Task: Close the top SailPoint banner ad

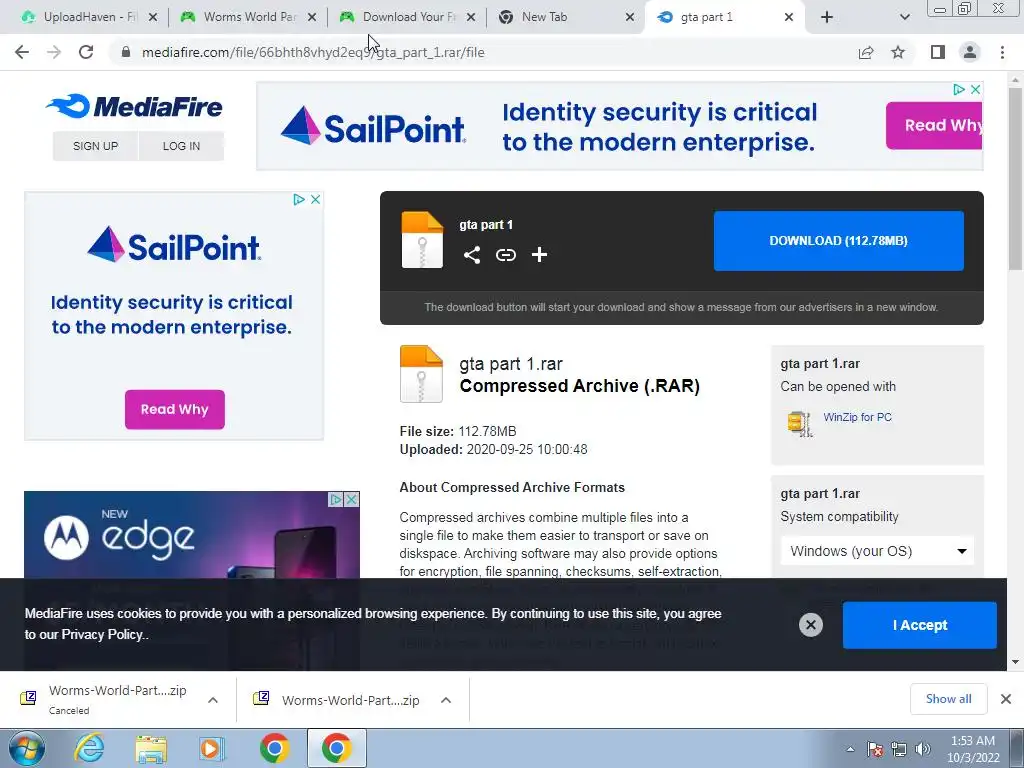Action: tap(975, 89)
